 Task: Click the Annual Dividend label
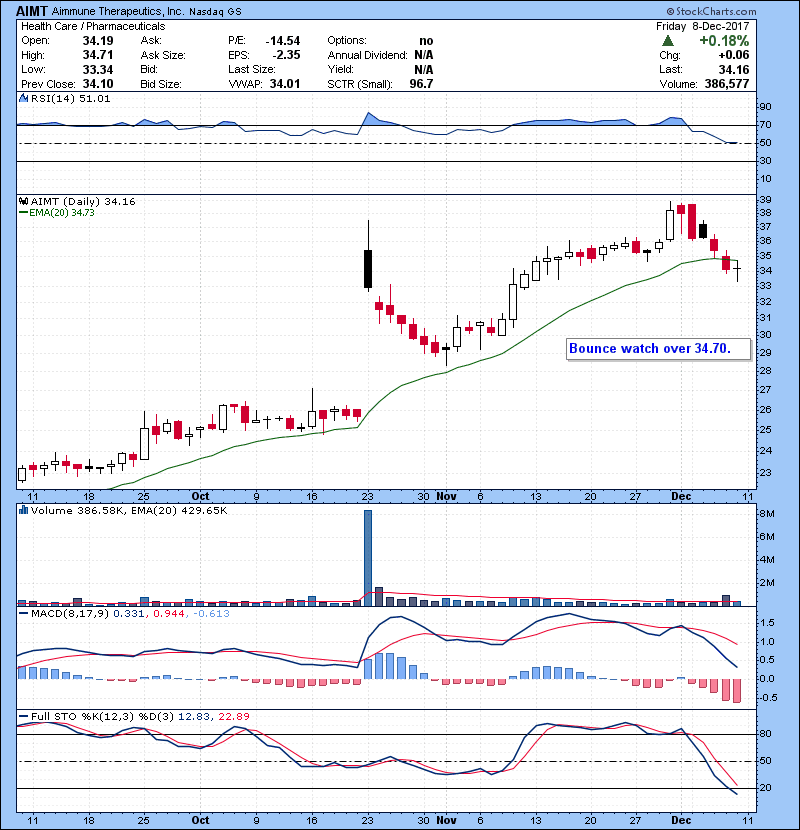click(x=367, y=55)
